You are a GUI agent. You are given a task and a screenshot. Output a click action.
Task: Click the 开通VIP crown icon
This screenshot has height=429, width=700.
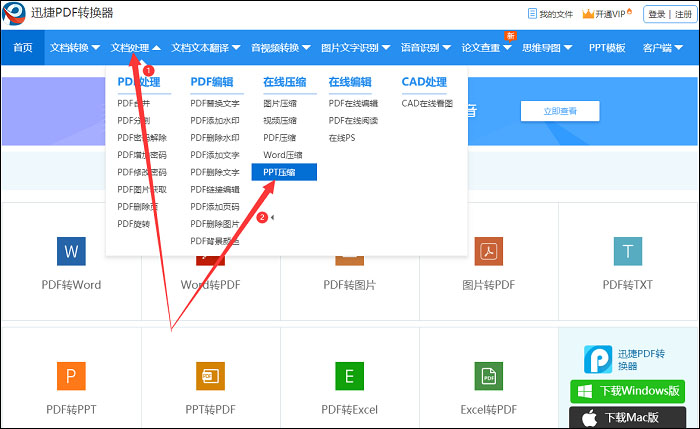(588, 14)
